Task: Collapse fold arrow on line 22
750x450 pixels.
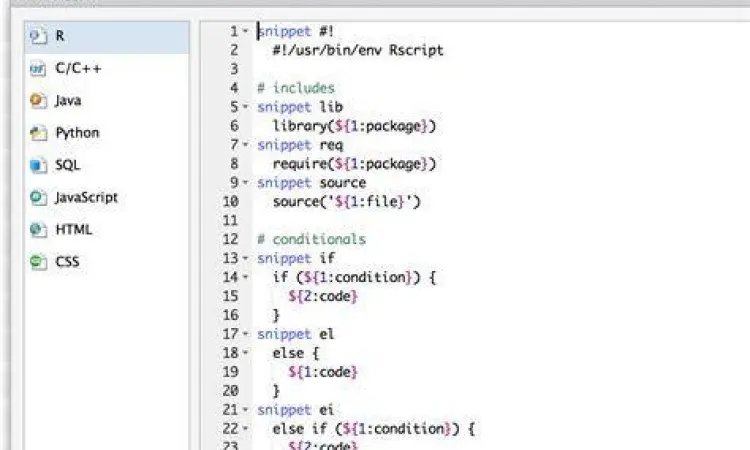Action: pyautogui.click(x=245, y=428)
